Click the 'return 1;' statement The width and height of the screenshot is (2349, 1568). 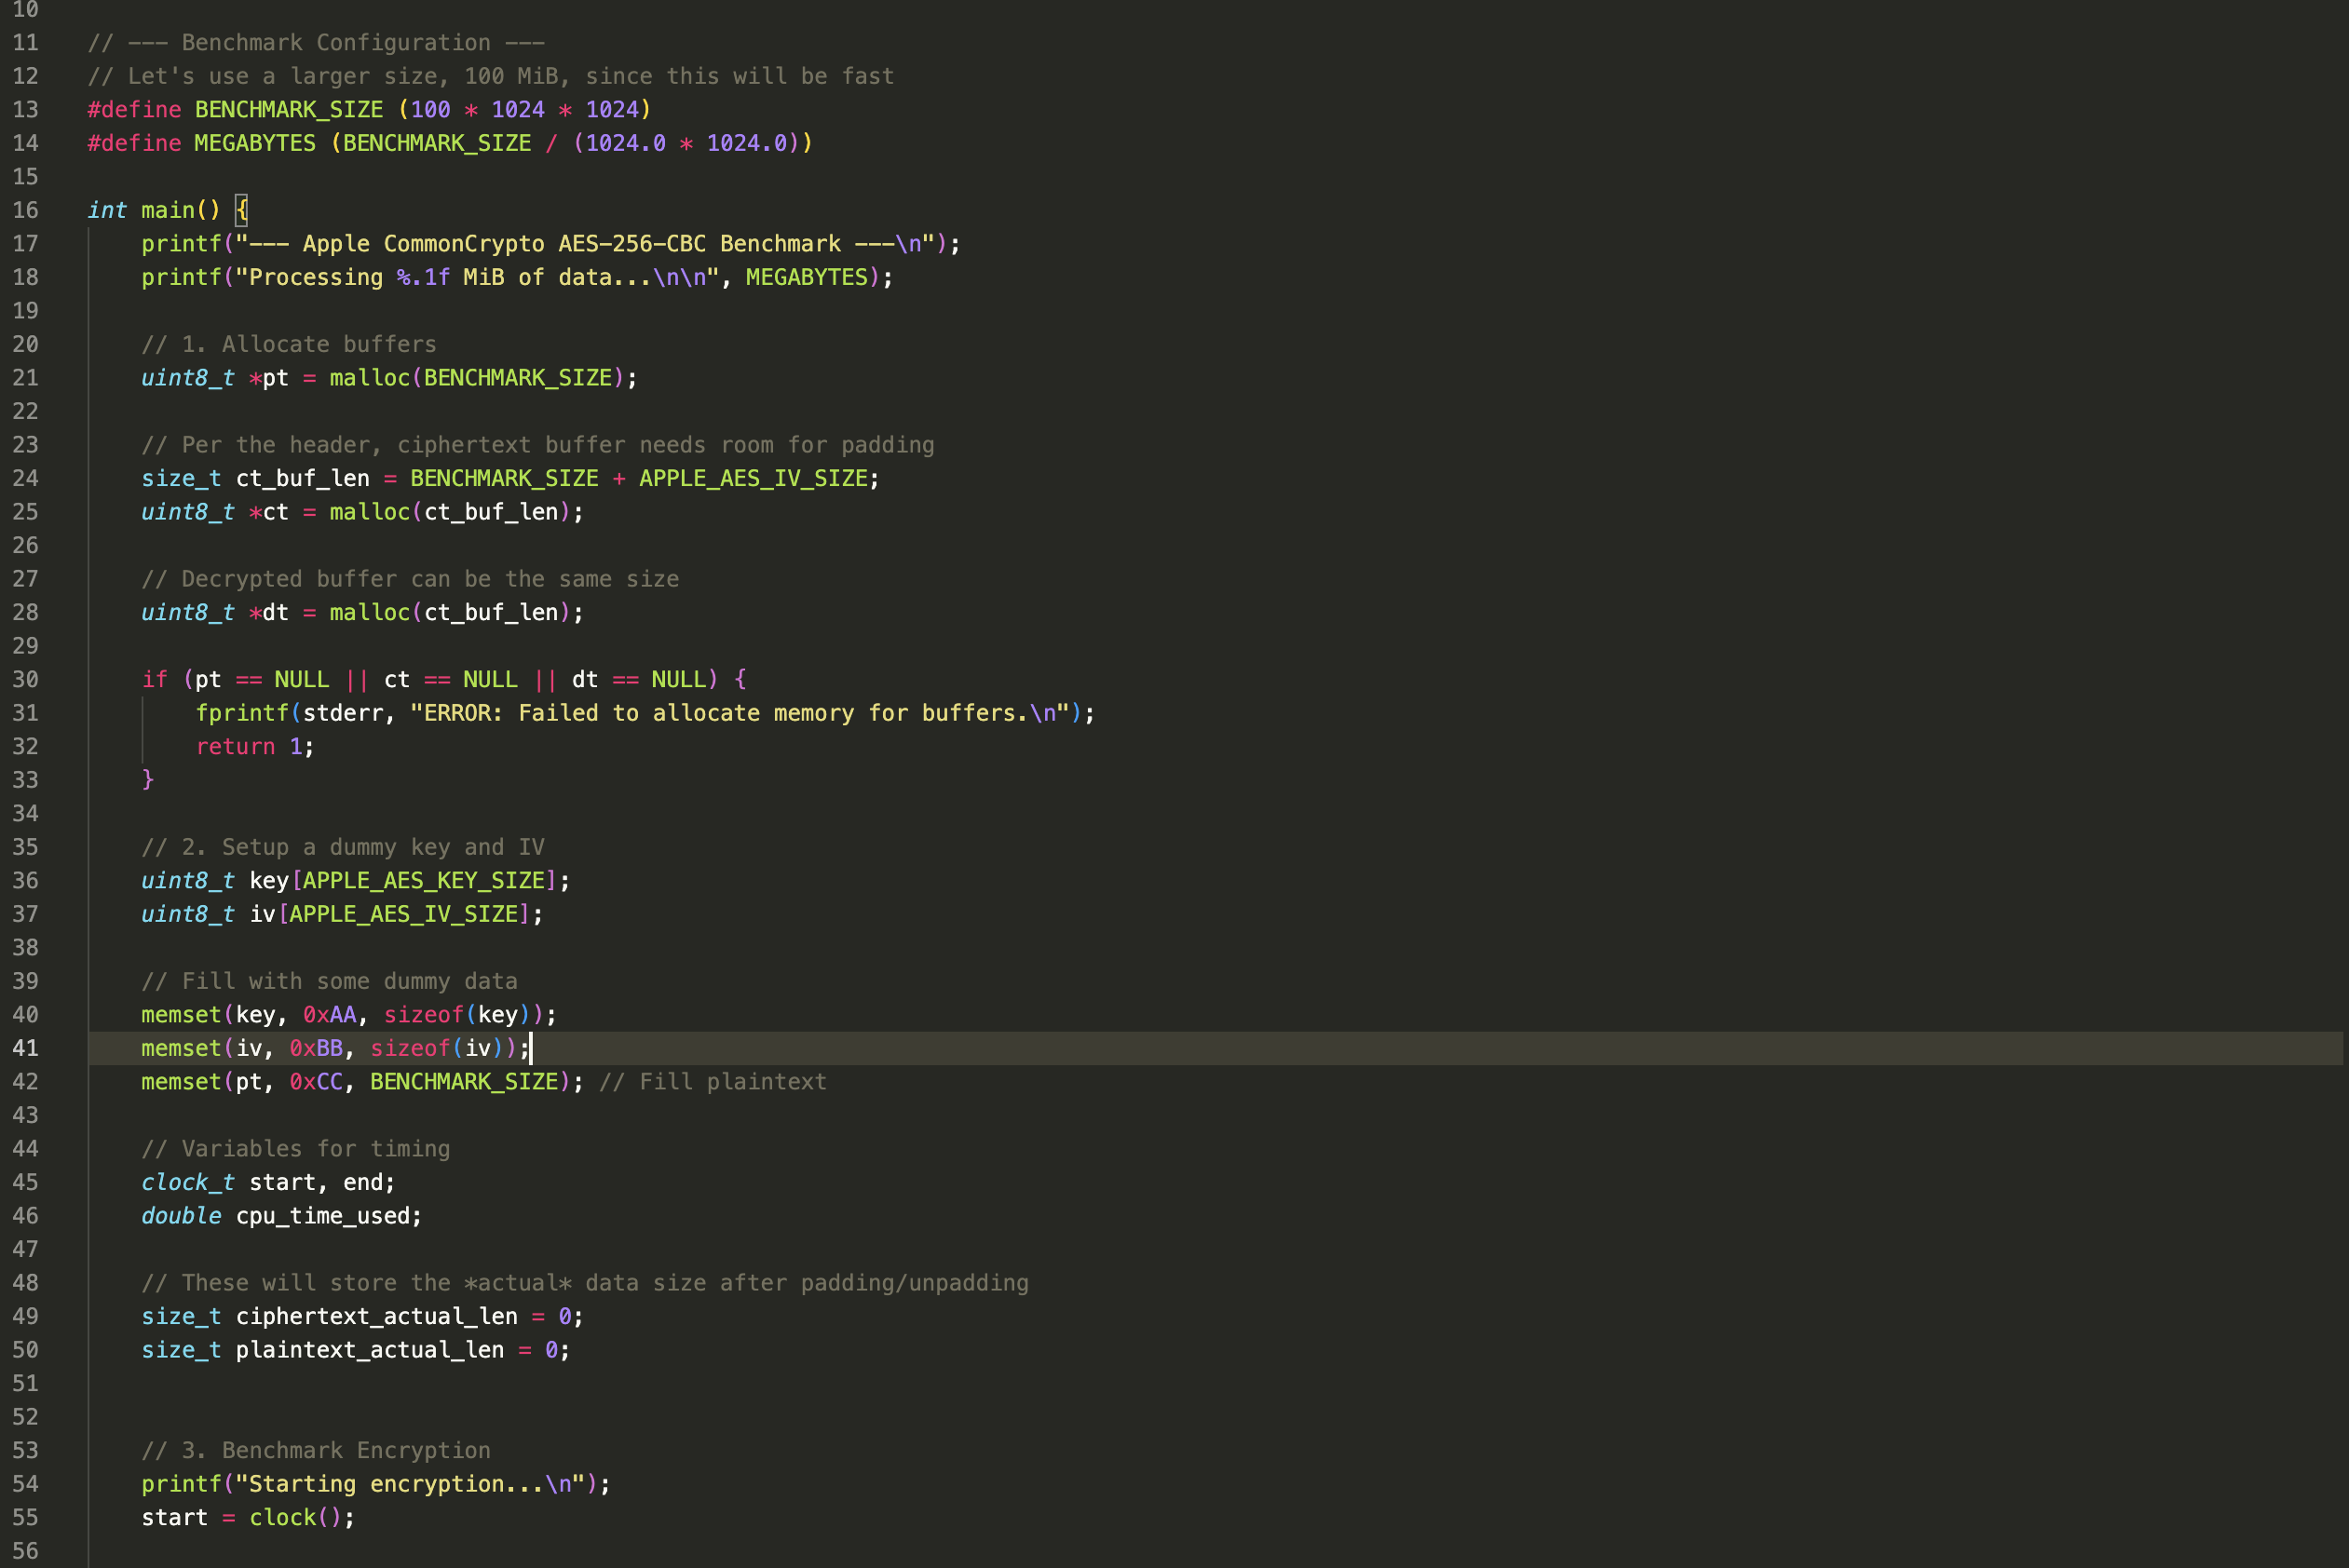(254, 746)
